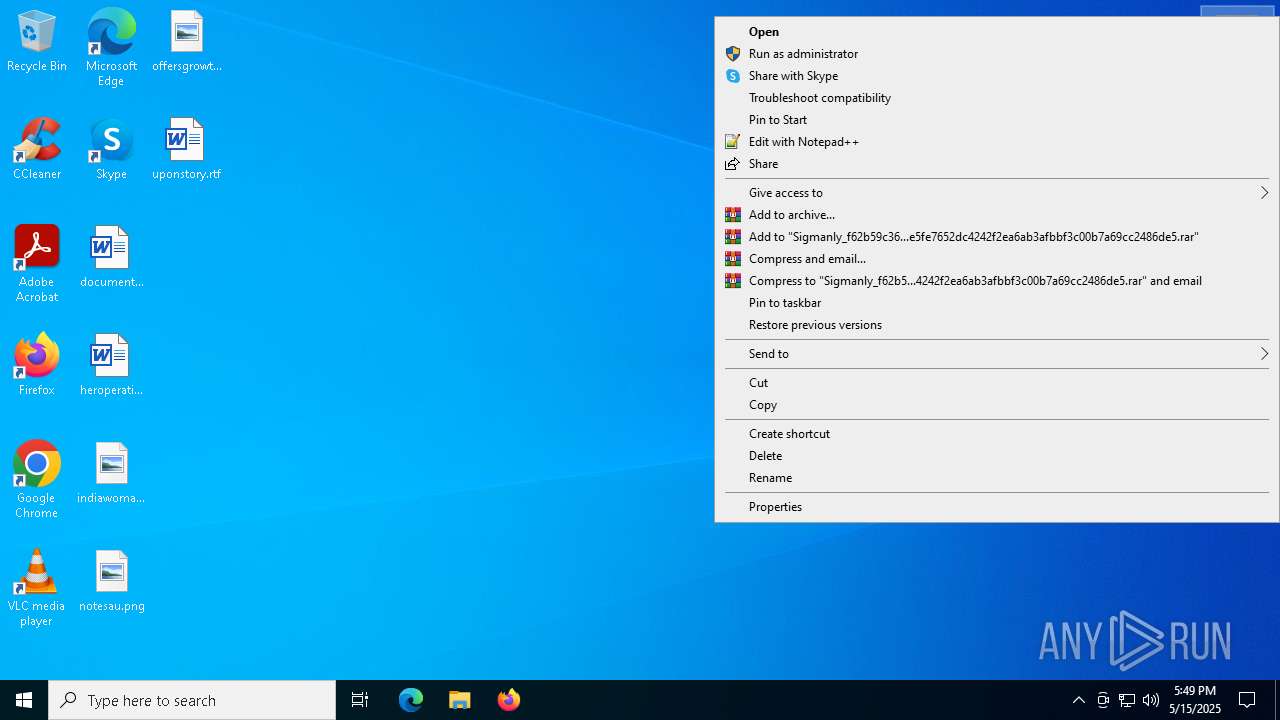Open Properties from the context menu

pos(997,507)
